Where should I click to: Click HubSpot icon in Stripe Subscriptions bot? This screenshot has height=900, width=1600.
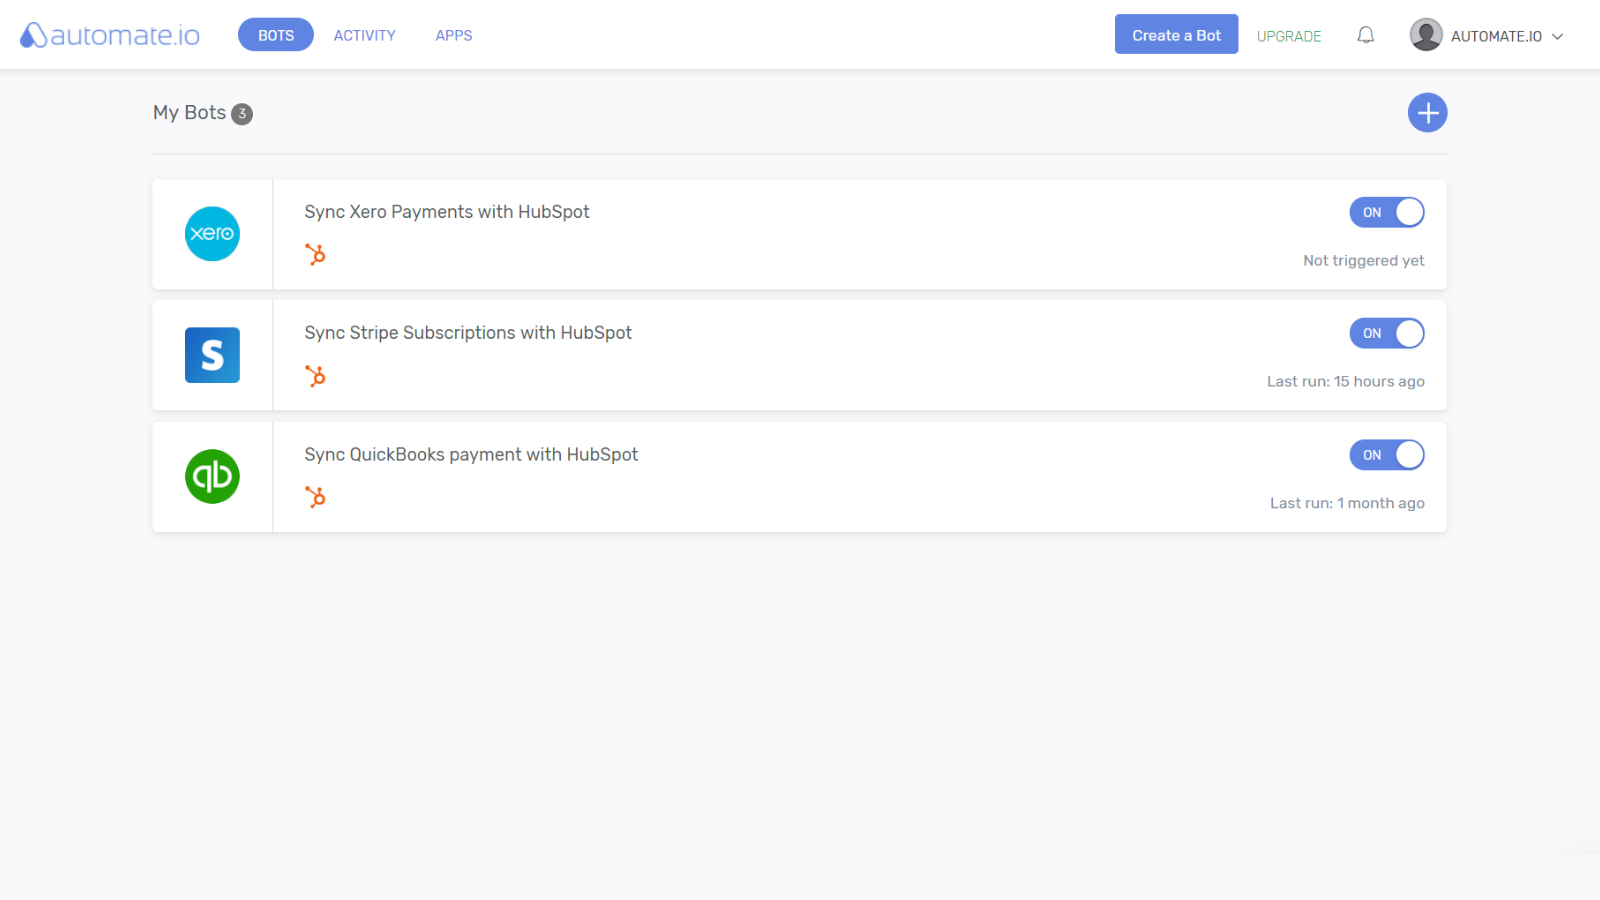click(316, 376)
